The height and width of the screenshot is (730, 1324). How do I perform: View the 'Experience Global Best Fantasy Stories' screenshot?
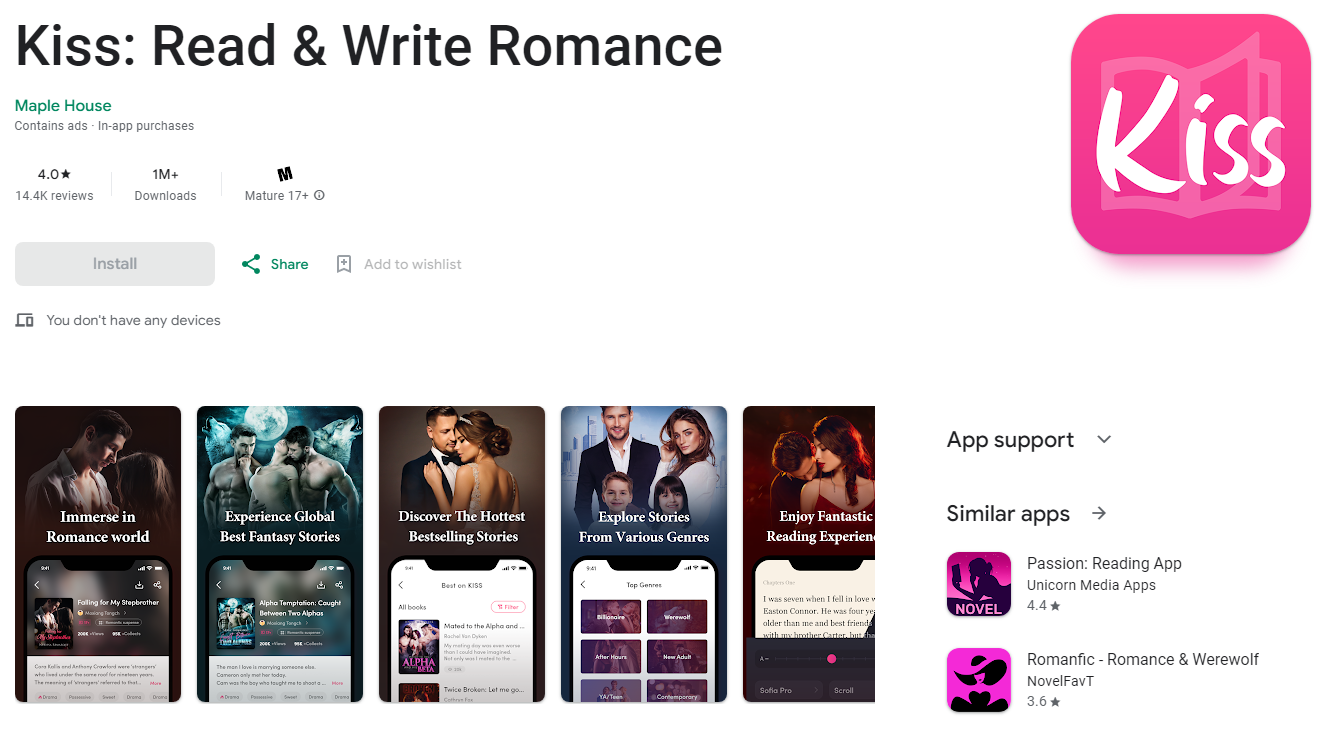click(280, 554)
